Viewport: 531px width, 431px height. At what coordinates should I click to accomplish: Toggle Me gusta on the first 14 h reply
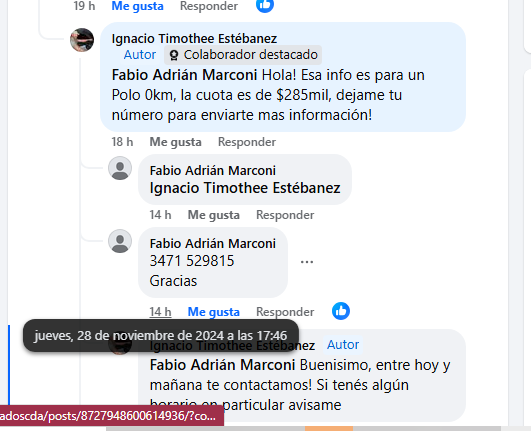point(214,215)
